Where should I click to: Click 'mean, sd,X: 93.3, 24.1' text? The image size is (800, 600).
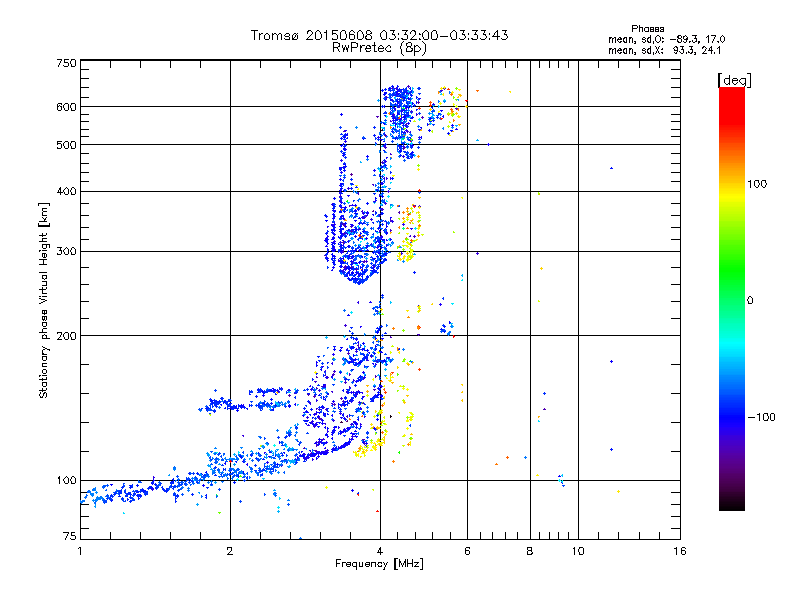[665, 50]
